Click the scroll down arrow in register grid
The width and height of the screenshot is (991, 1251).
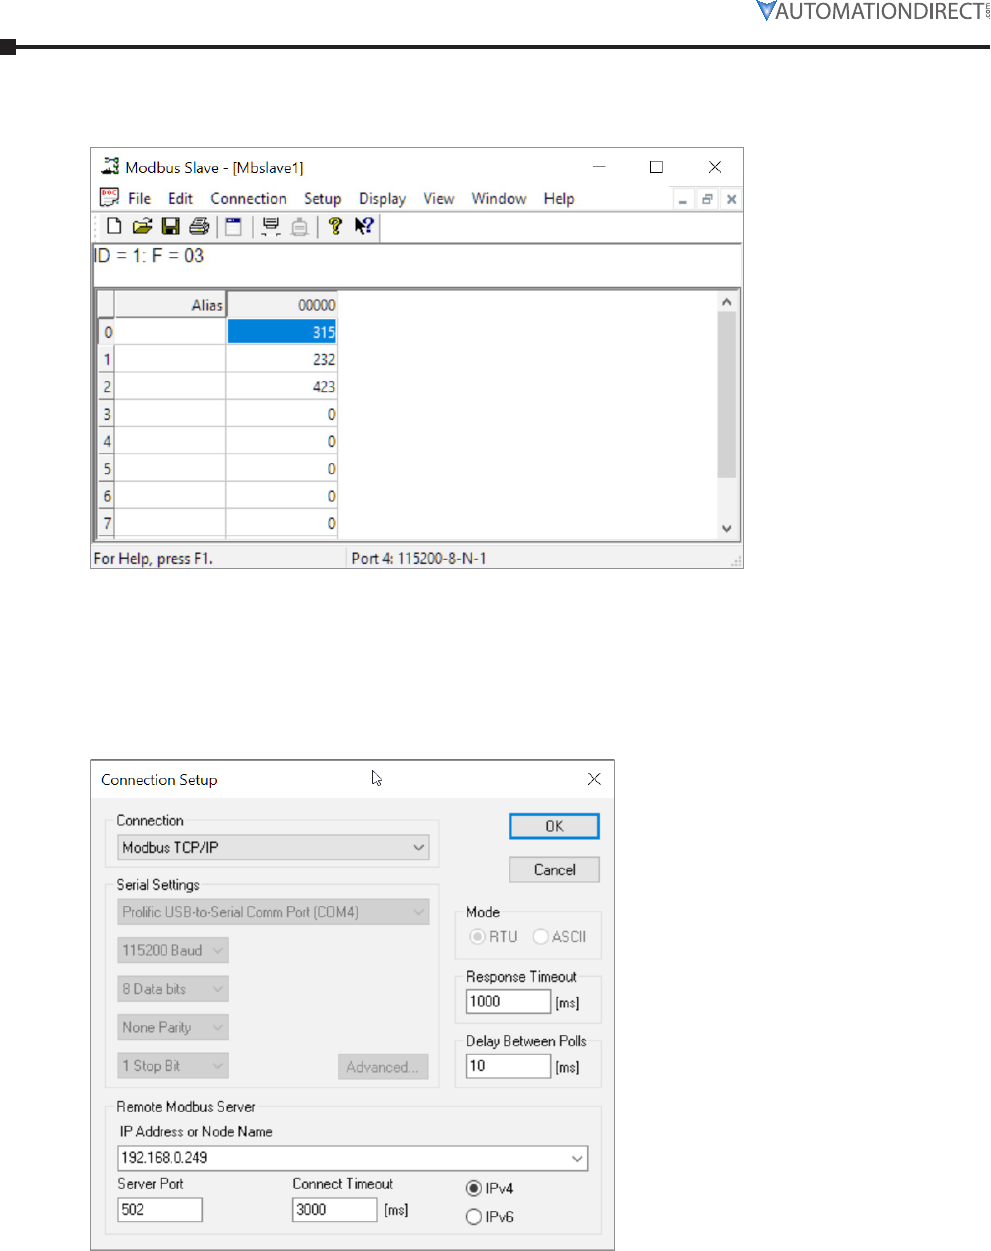tap(727, 529)
